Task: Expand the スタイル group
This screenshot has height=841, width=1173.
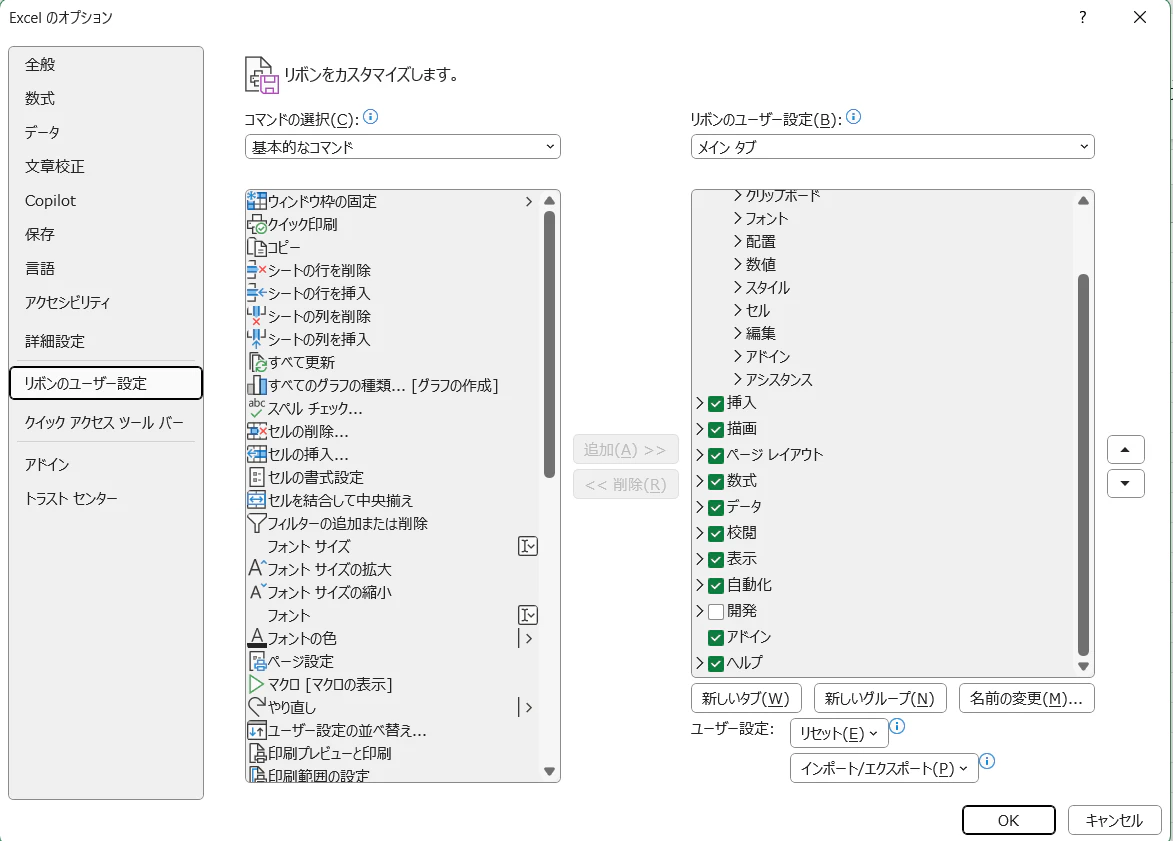Action: pyautogui.click(x=738, y=287)
